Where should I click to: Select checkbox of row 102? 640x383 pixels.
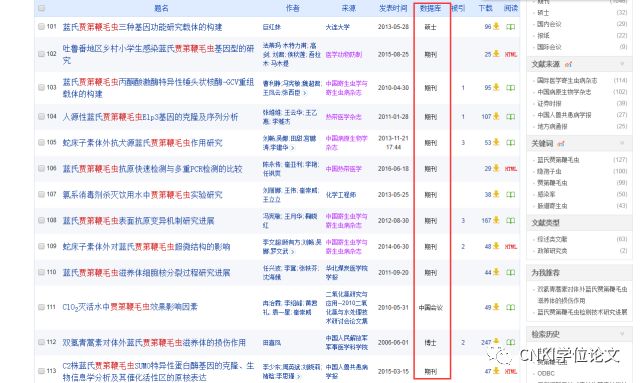point(42,54)
